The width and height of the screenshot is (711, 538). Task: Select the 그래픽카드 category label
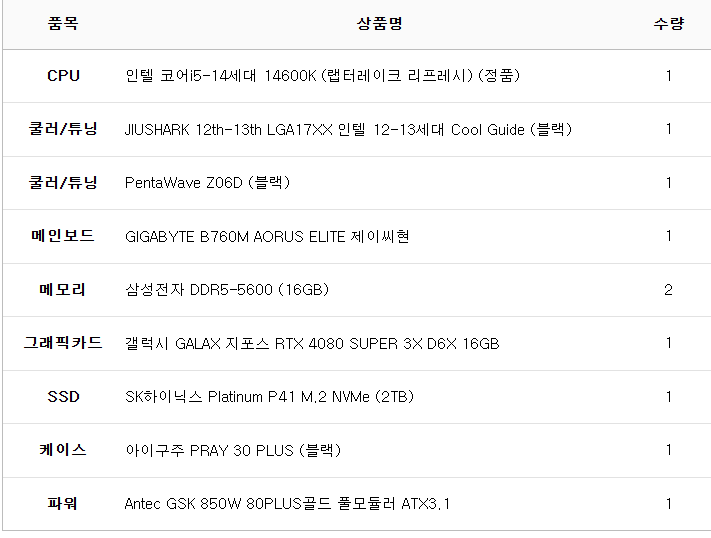63,343
